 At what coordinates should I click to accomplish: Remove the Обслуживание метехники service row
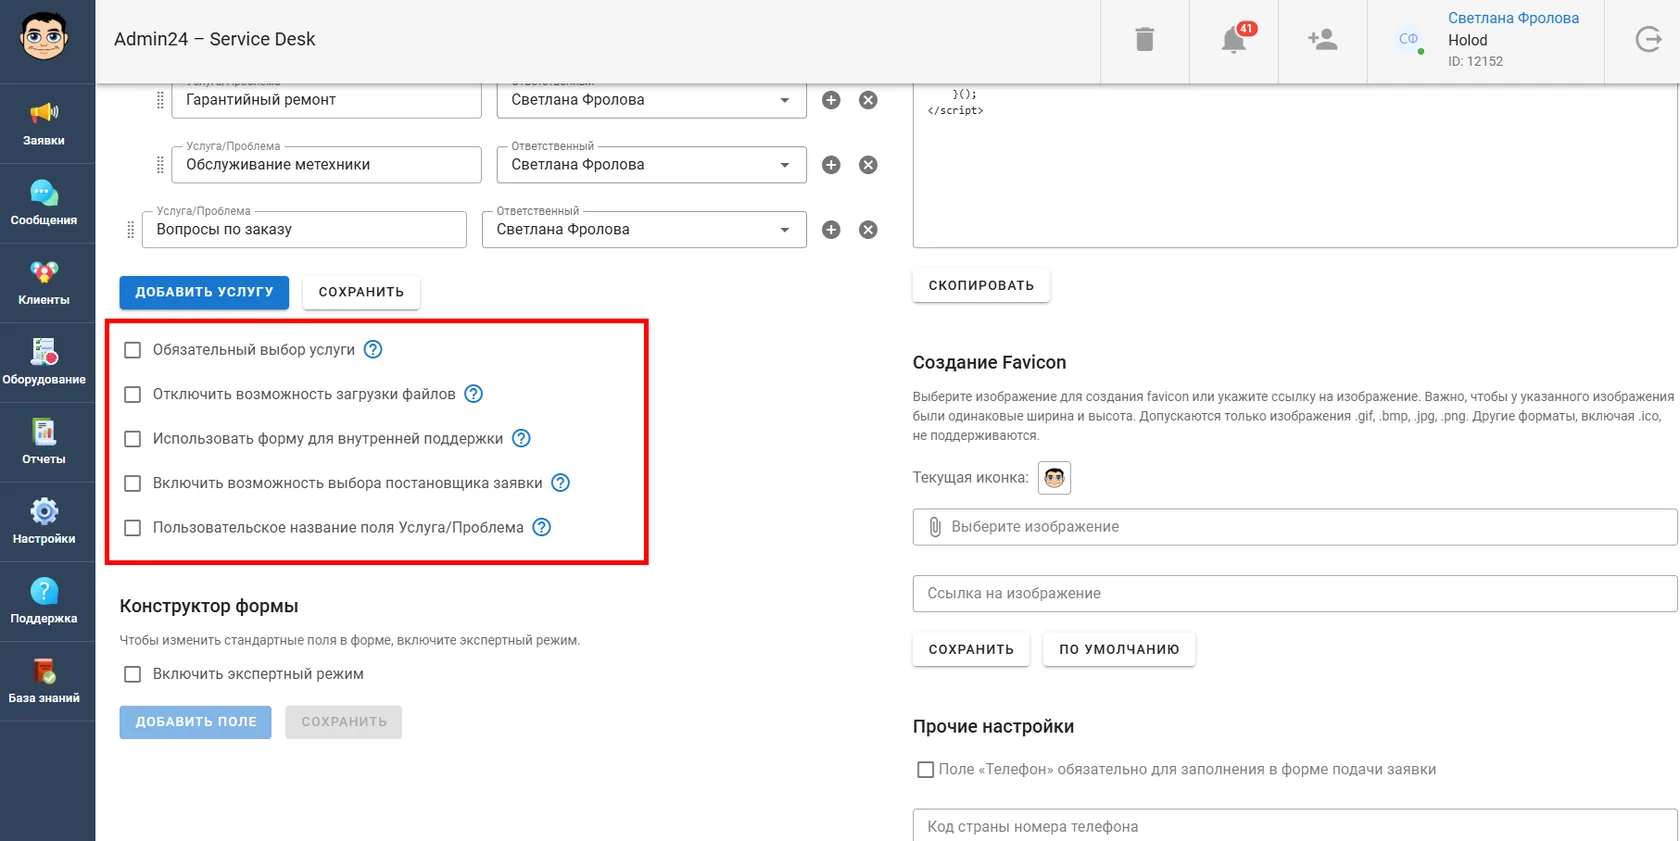[x=868, y=165]
